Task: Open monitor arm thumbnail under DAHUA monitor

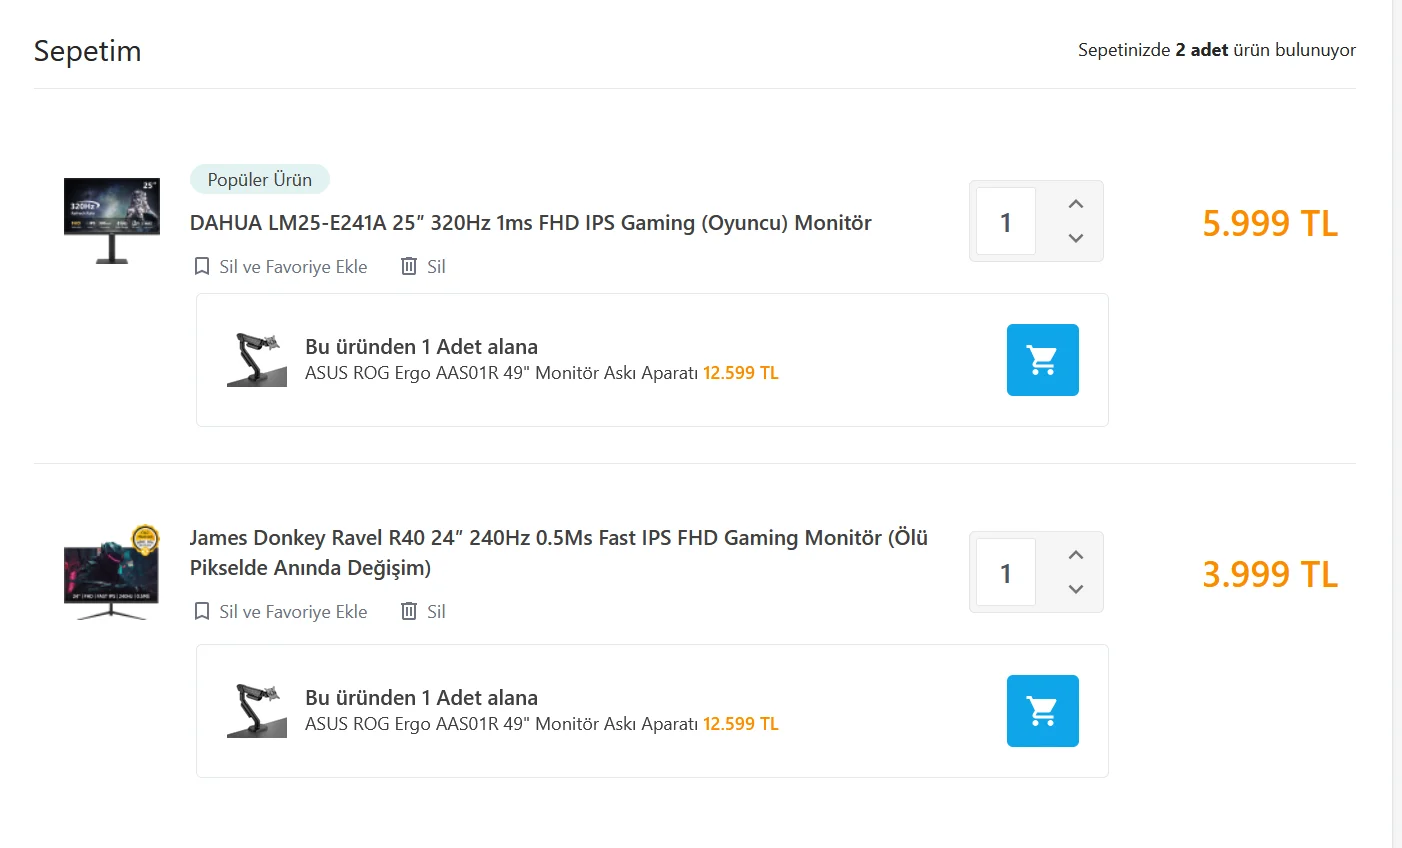Action: (257, 360)
